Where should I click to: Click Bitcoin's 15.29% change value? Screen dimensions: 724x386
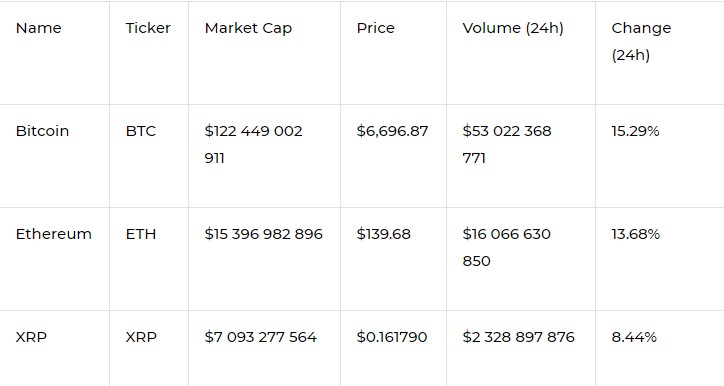(x=635, y=132)
